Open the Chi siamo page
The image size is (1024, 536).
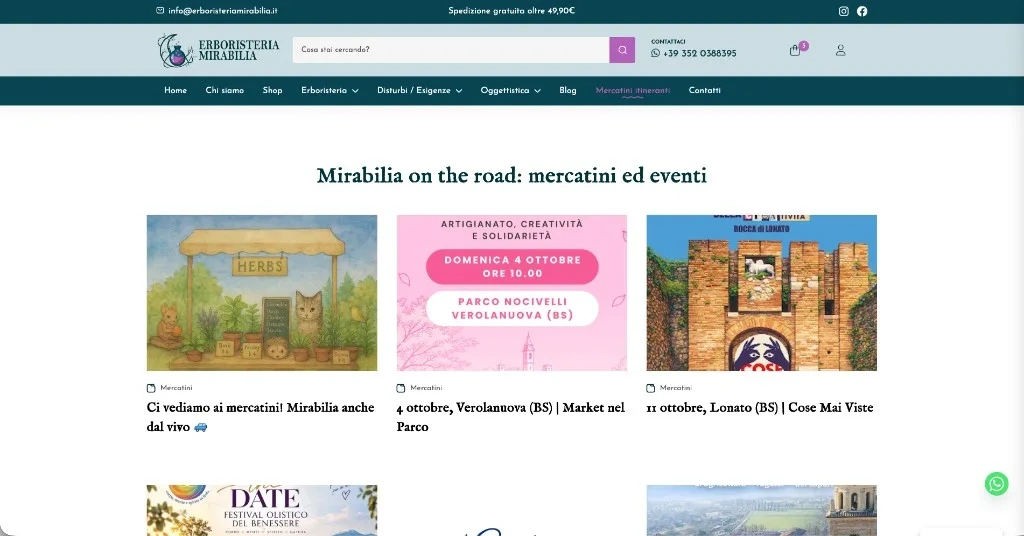pyautogui.click(x=225, y=91)
